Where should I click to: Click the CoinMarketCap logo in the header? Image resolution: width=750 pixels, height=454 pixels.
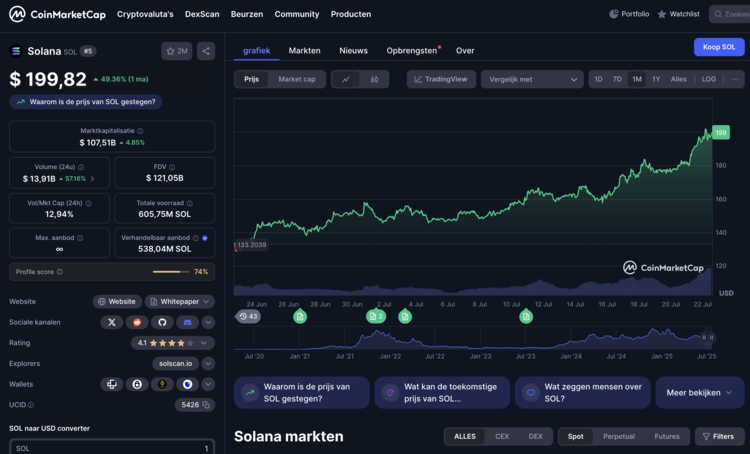pos(57,14)
